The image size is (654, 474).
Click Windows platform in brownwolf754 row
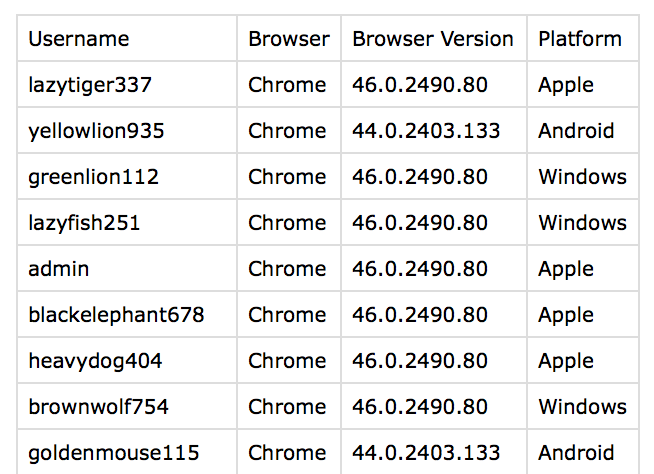click(x=583, y=406)
